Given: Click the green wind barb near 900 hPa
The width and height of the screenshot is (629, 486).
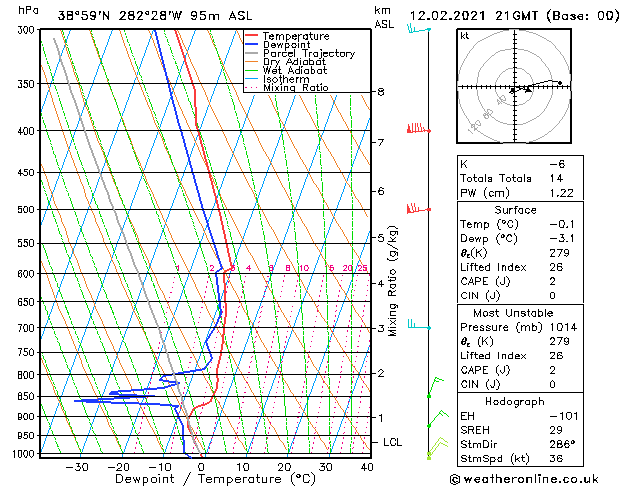Looking at the screenshot, I should [438, 419].
